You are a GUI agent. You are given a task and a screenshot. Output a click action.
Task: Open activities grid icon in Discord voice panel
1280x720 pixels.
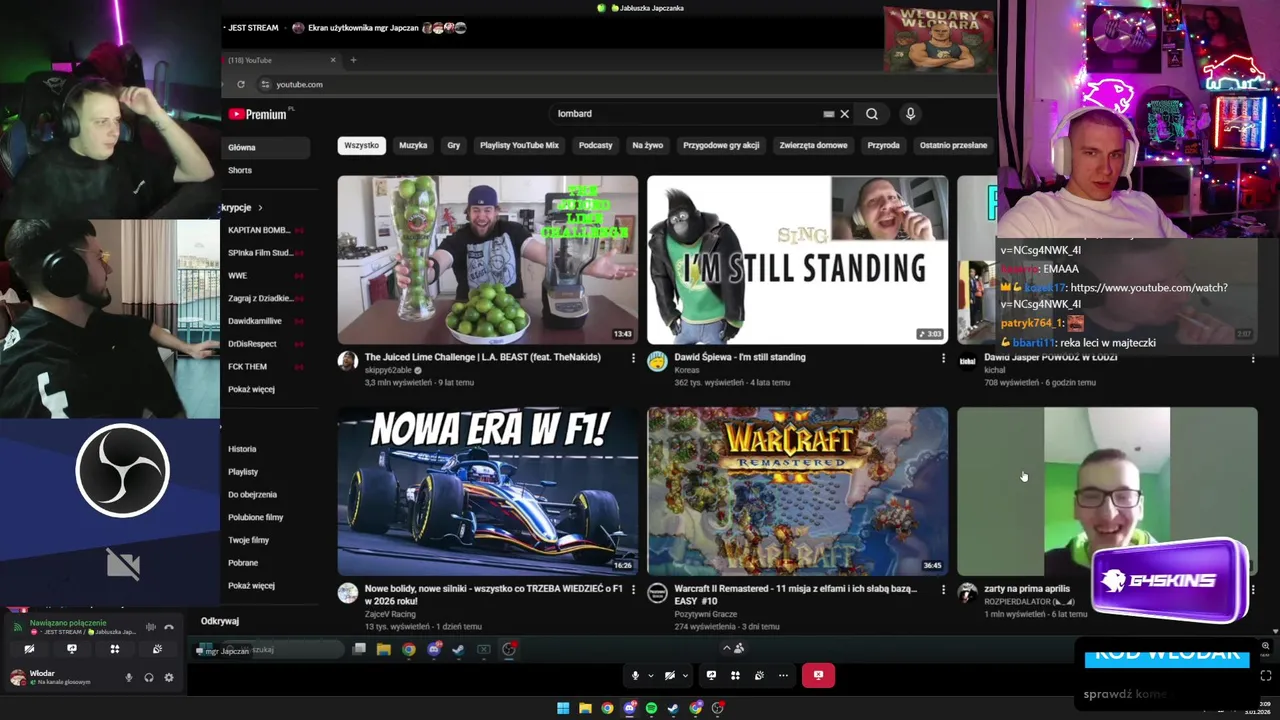coord(115,649)
